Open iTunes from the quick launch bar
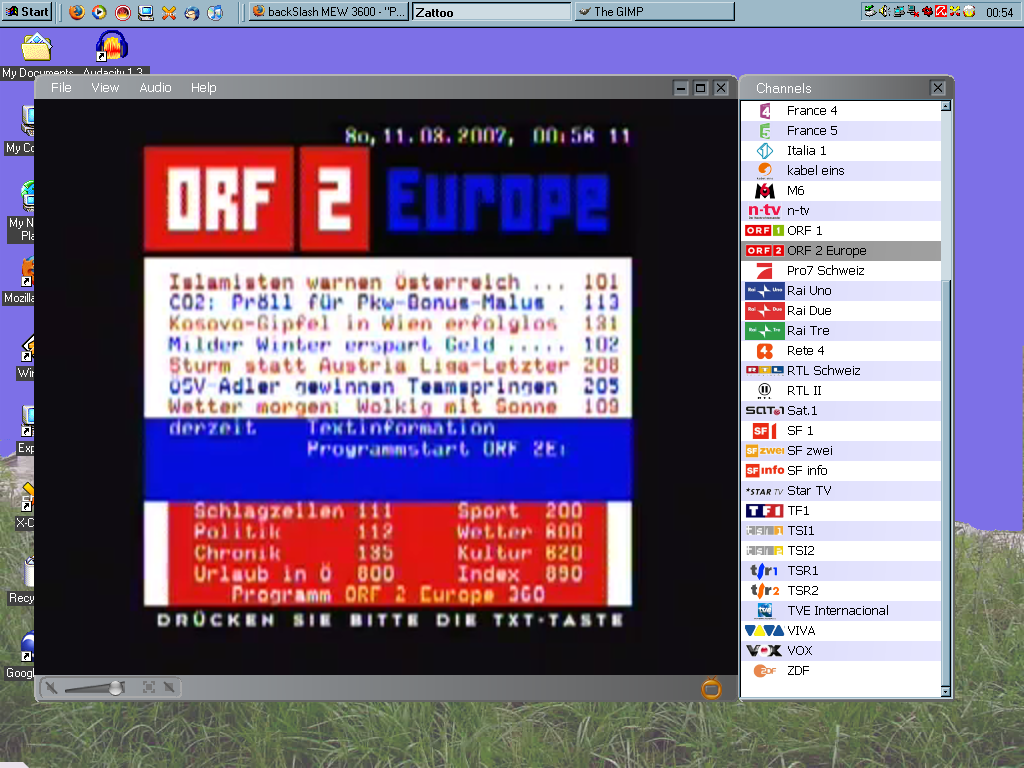Screen dimensions: 1024x768 tap(215, 12)
